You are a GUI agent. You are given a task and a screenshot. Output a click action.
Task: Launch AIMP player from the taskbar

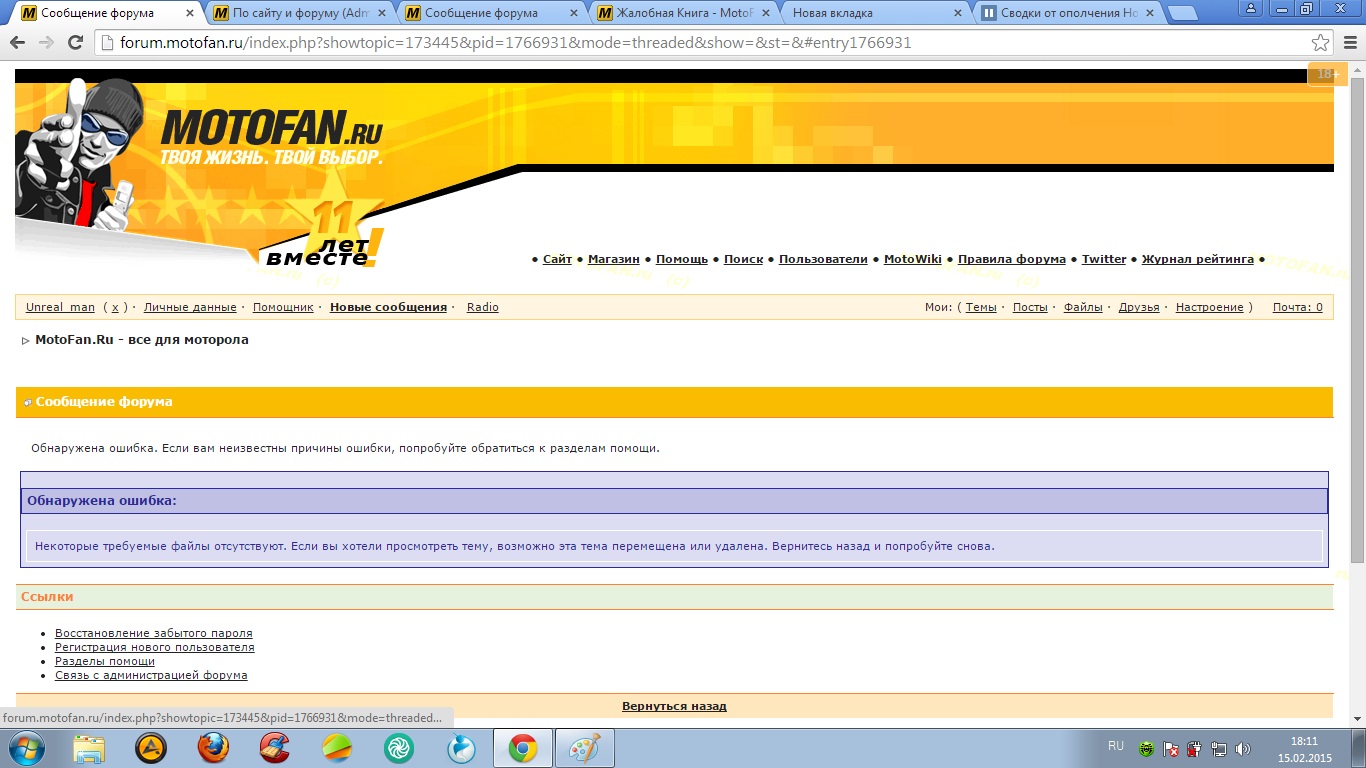tap(151, 748)
